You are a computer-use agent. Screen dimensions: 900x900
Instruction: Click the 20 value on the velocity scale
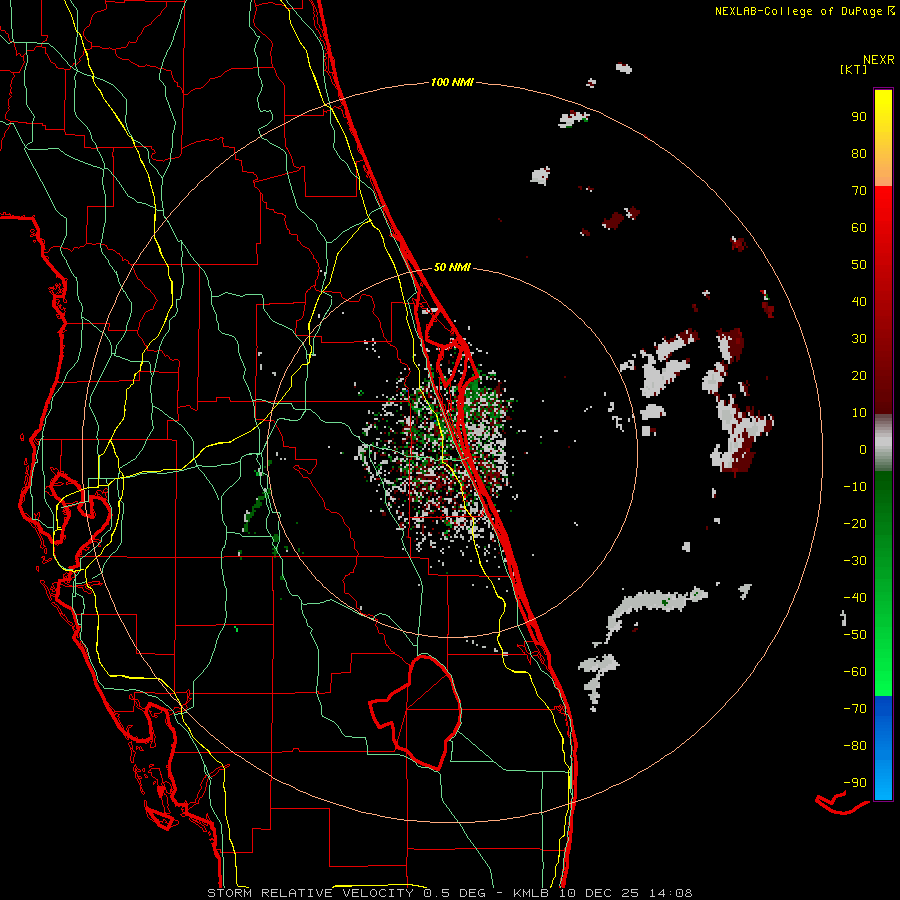859,375
